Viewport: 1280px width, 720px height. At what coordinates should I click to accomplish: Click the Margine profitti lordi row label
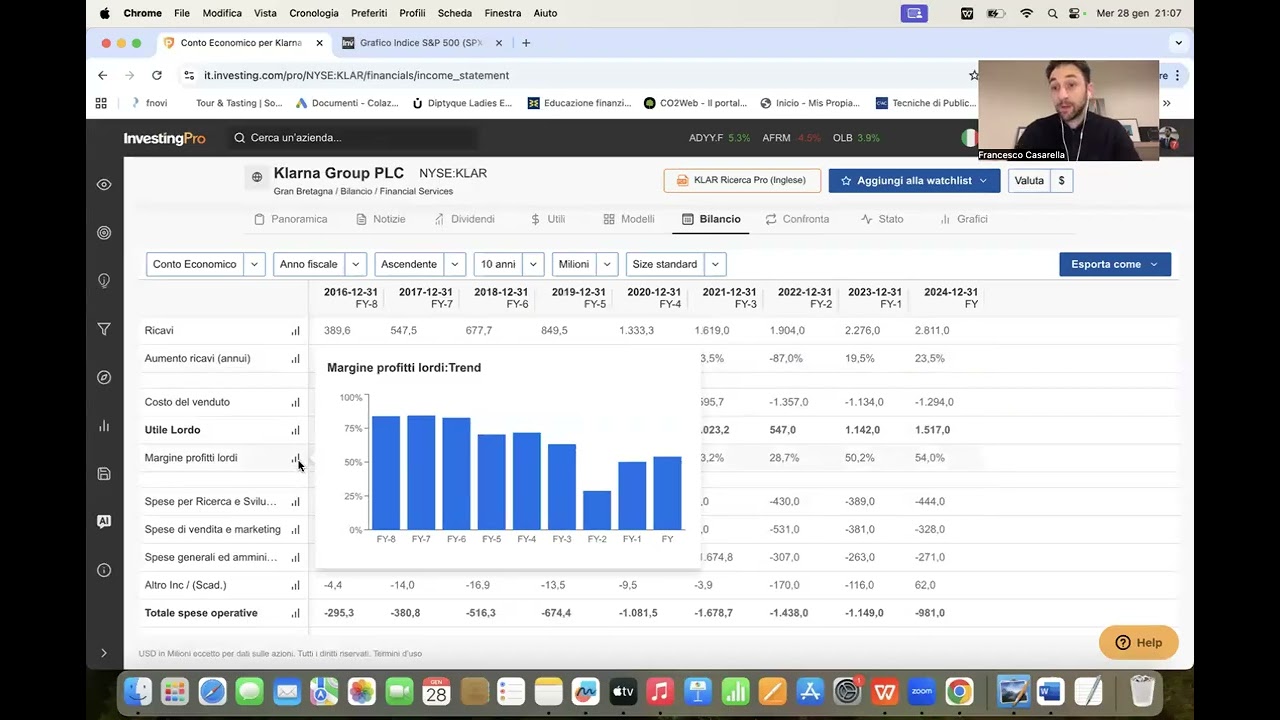(191, 458)
